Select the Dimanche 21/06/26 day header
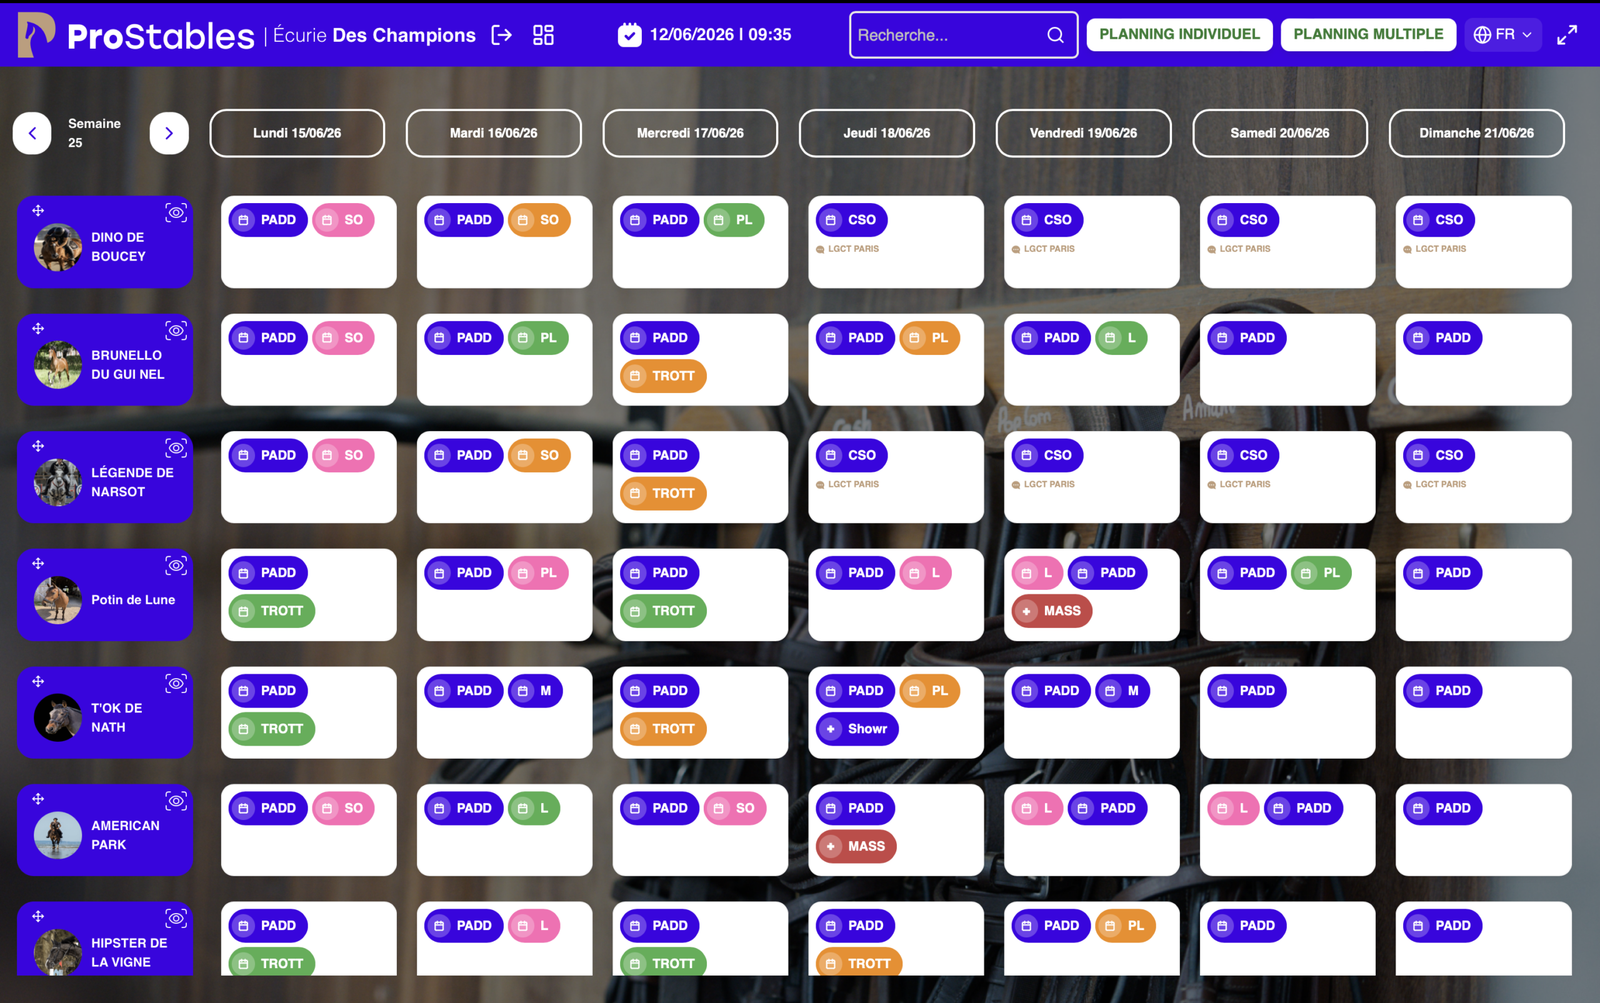Viewport: 1600px width, 1003px height. click(1477, 133)
